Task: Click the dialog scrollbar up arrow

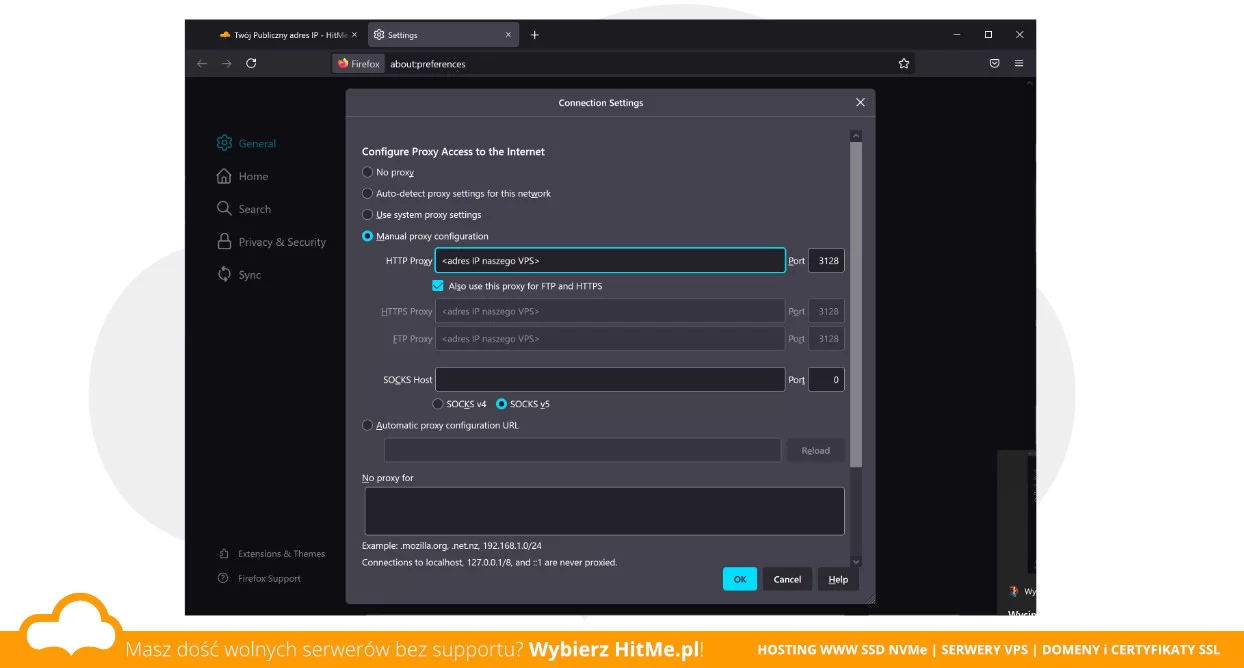Action: 855,136
